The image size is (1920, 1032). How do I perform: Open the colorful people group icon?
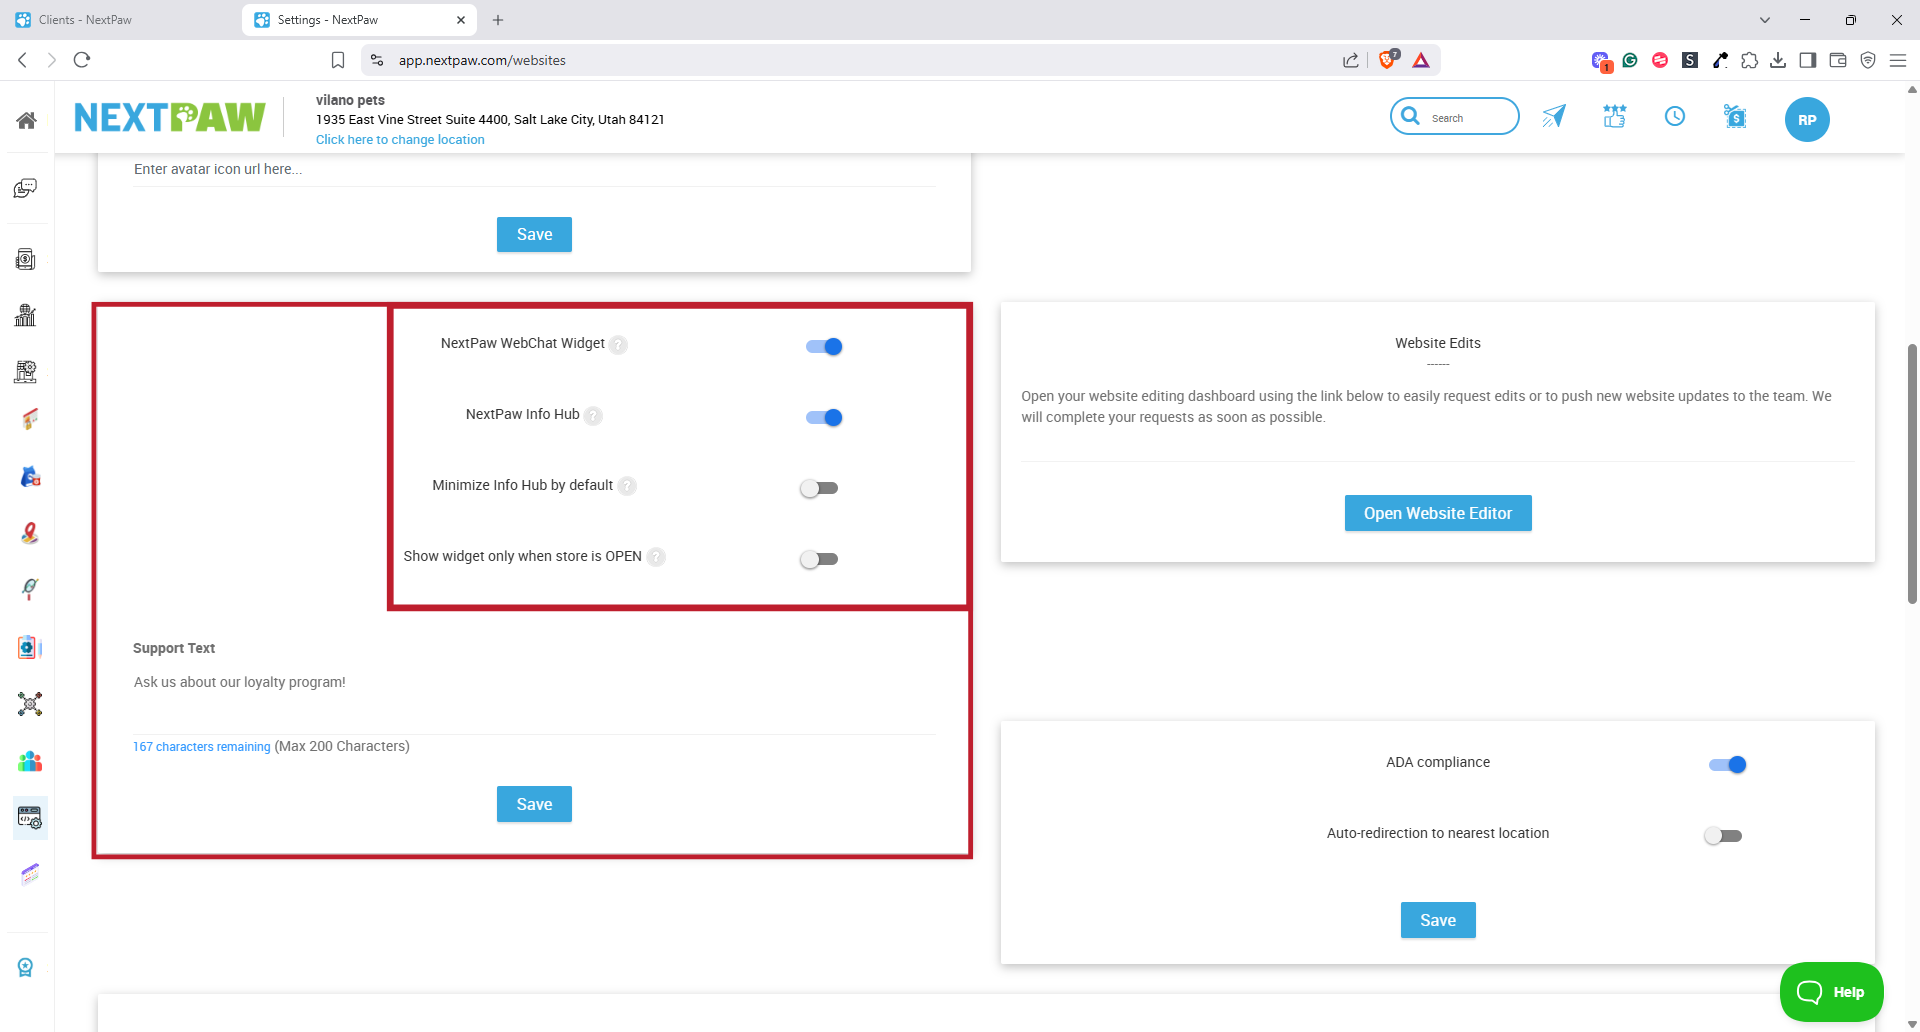click(30, 761)
